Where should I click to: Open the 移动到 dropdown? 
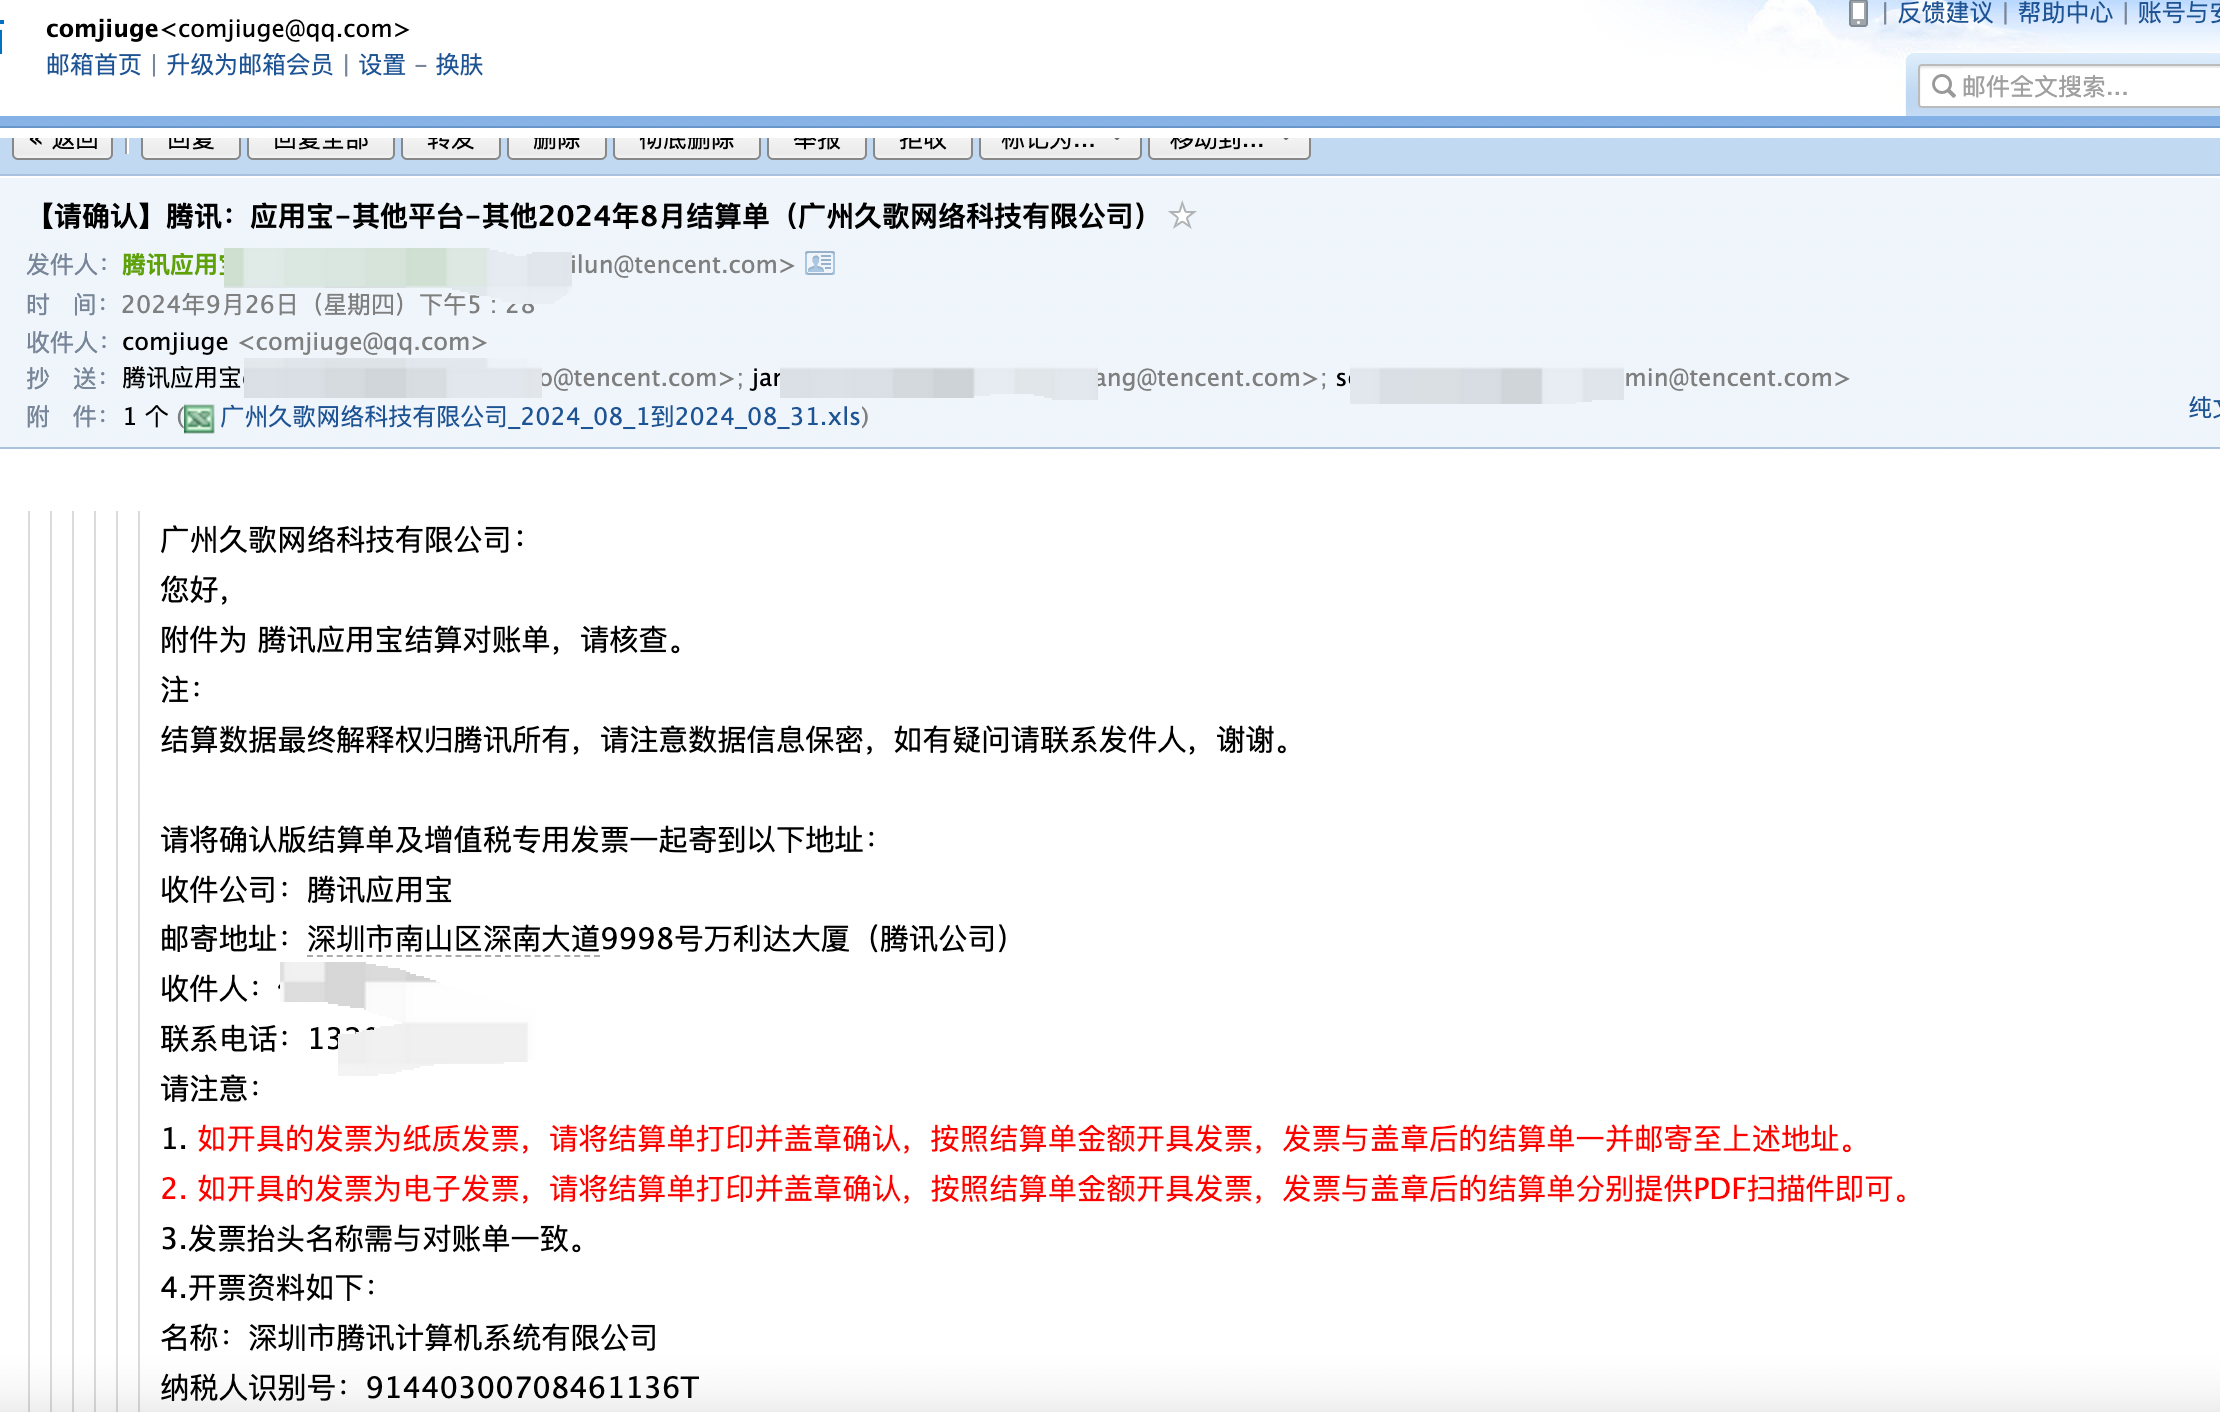click(1229, 144)
